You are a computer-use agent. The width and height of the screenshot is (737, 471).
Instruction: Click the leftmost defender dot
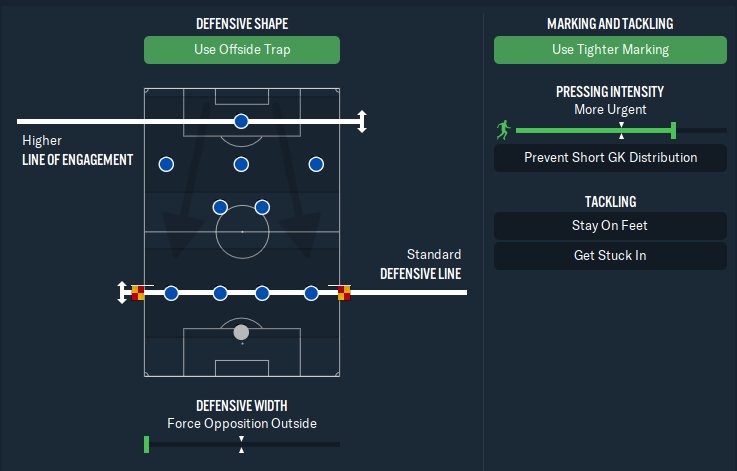171,293
